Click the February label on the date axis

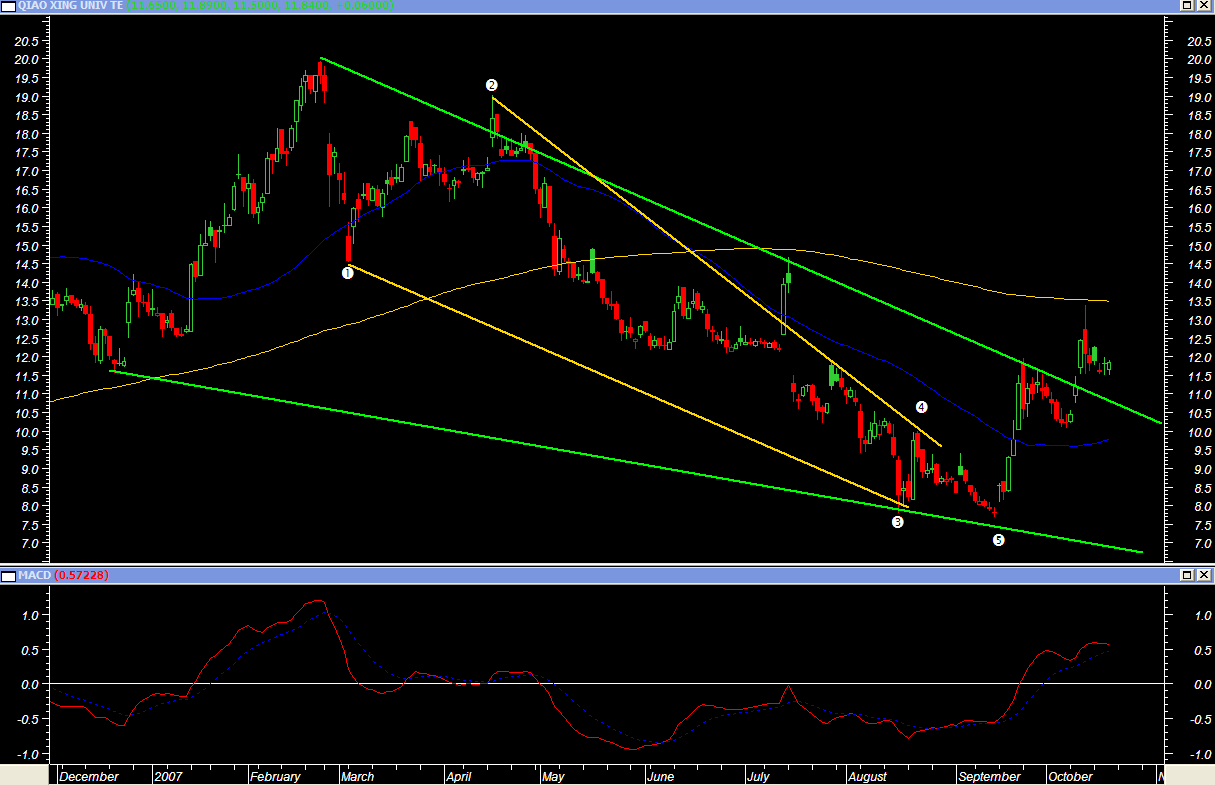click(x=276, y=776)
